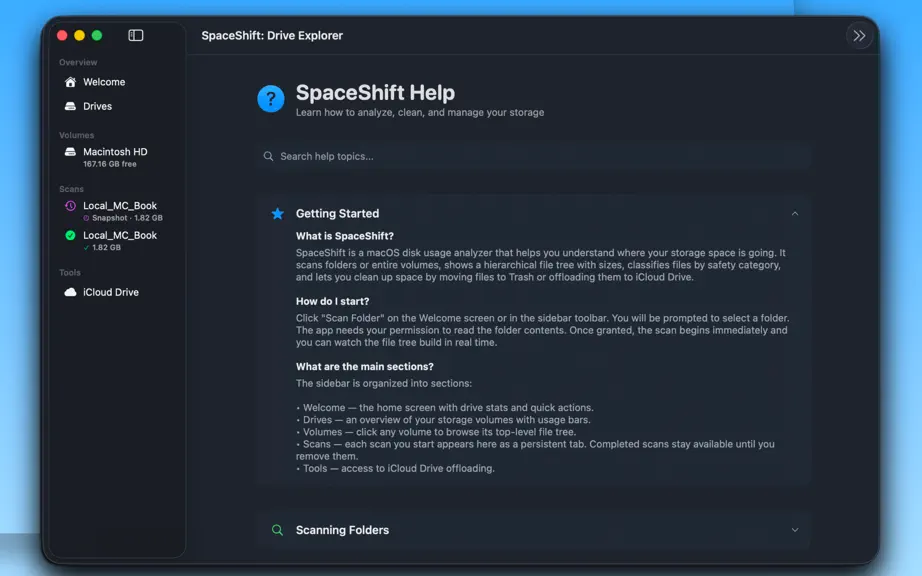922x576 pixels.
Task: Click the '167.16 GB free' label
Action: pos(110,164)
